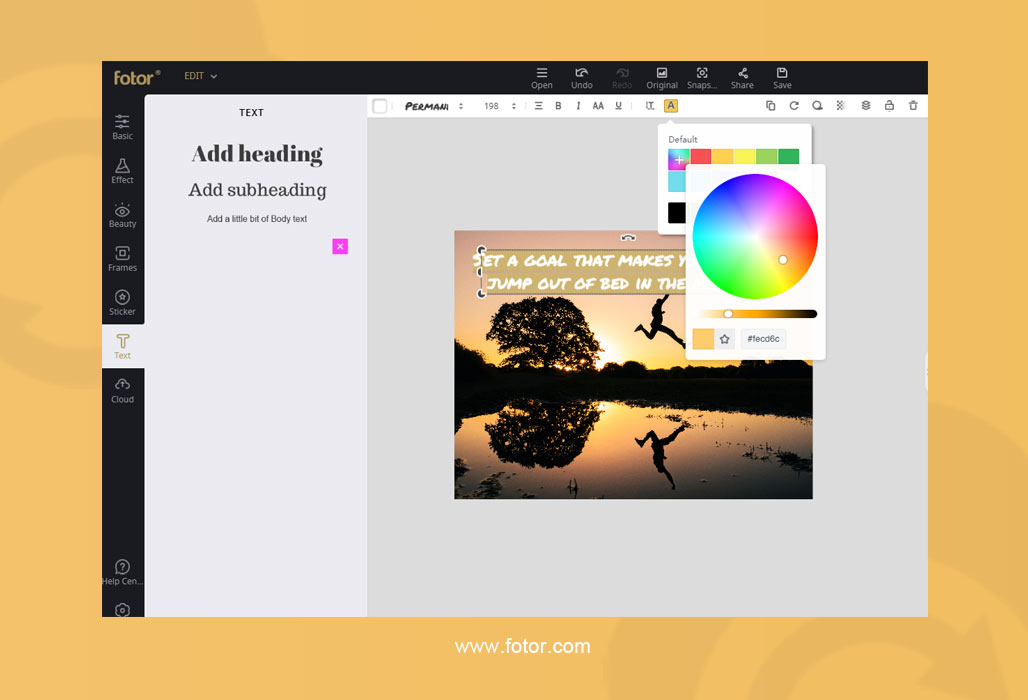Save color to favorites with star icon
The width and height of the screenshot is (1028, 700).
pyautogui.click(x=724, y=339)
